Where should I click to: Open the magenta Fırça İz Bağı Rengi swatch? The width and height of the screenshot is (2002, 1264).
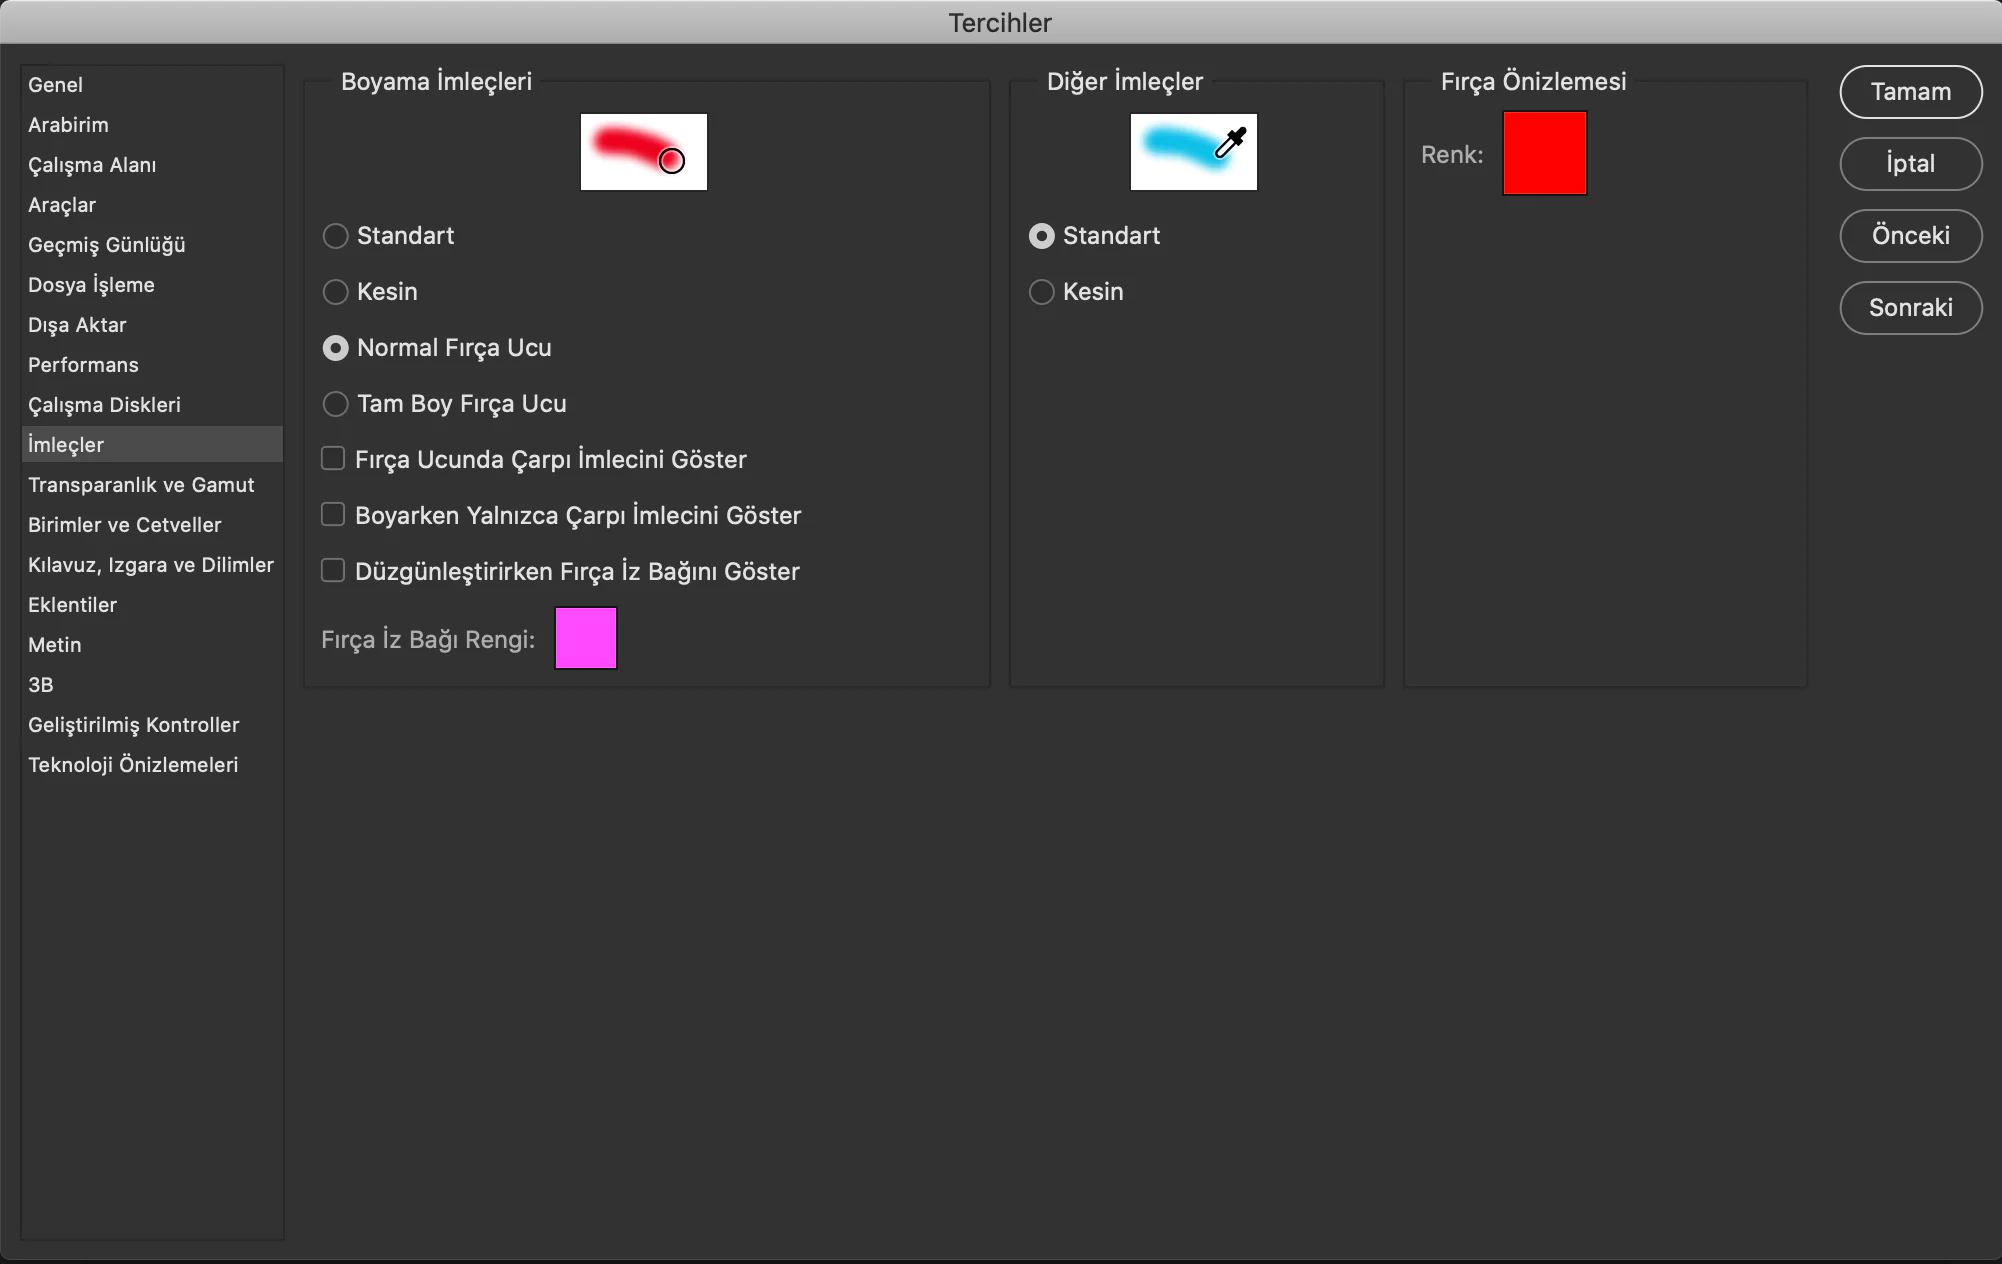tap(586, 638)
